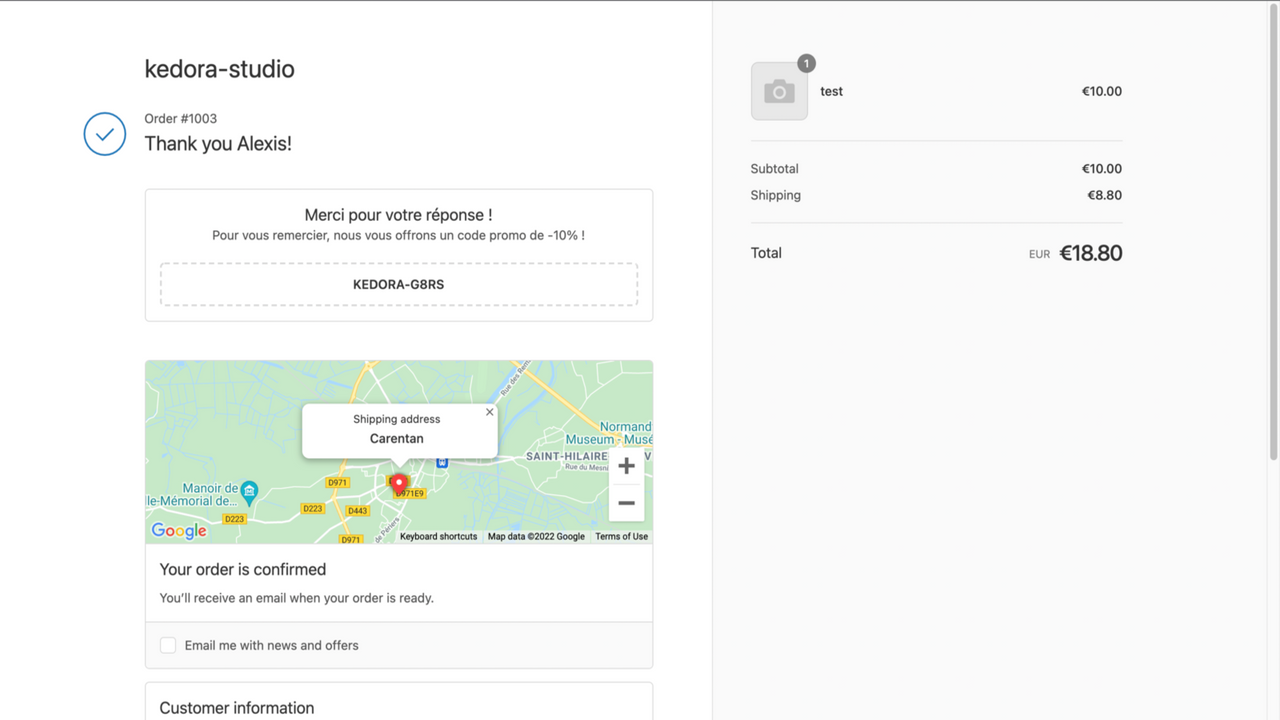Click the test product image placeholder
The image size is (1280, 720).
click(x=779, y=91)
